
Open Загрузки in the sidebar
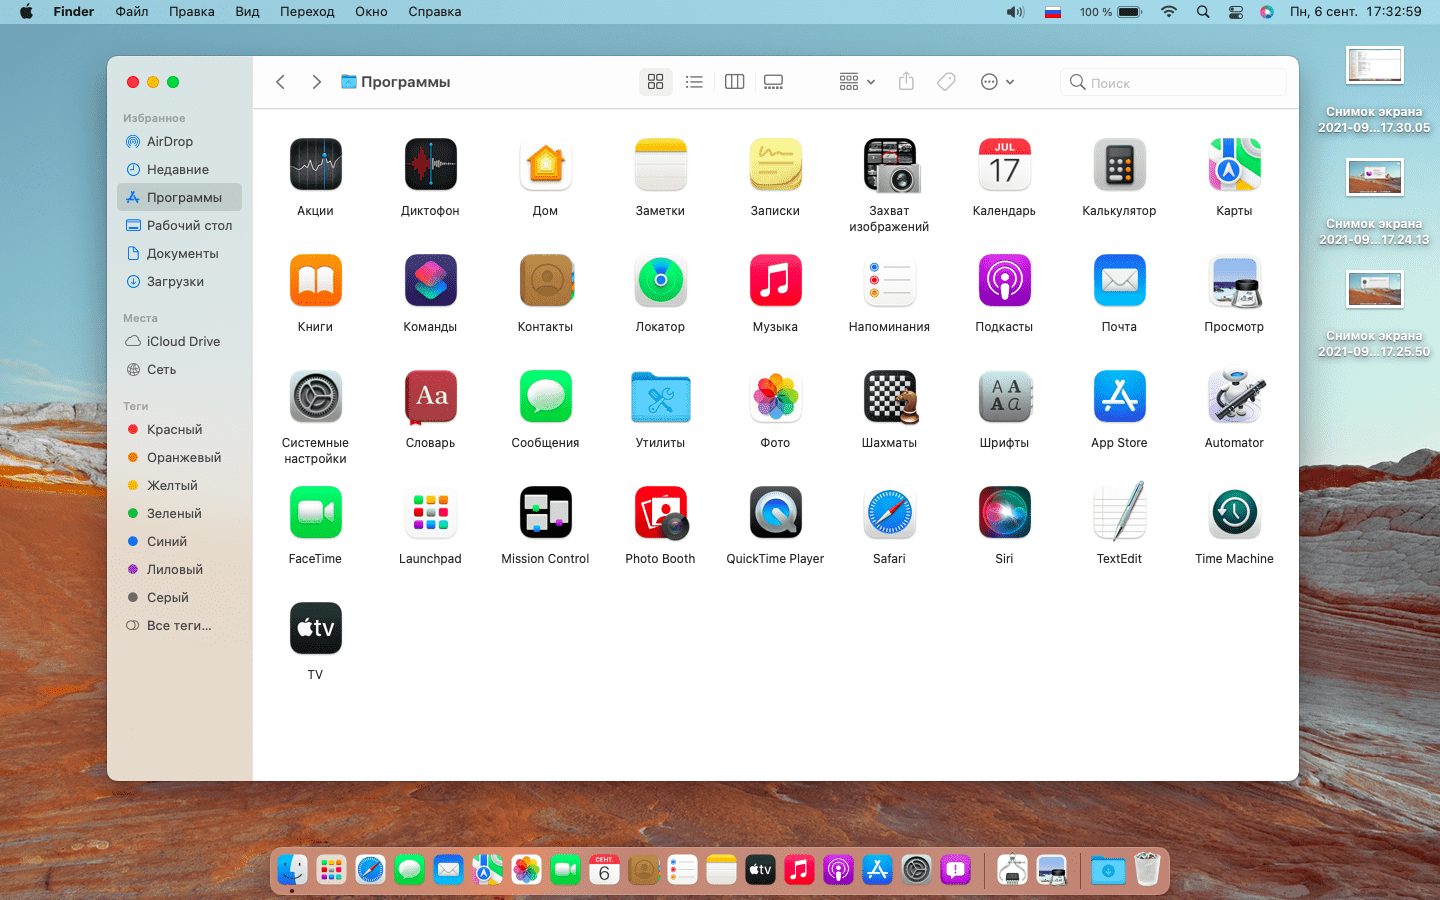[x=179, y=282]
